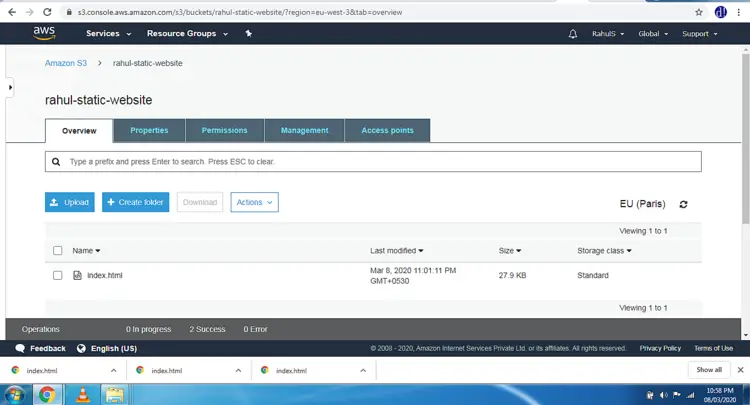Tick the checkbox next to index.html
The image size is (750, 405).
point(57,275)
